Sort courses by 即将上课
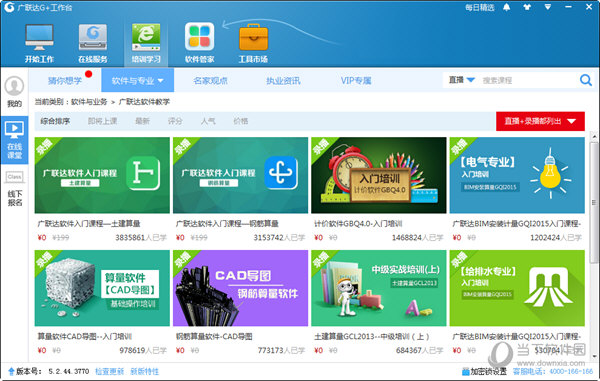This screenshot has width=600, height=381. tap(102, 121)
